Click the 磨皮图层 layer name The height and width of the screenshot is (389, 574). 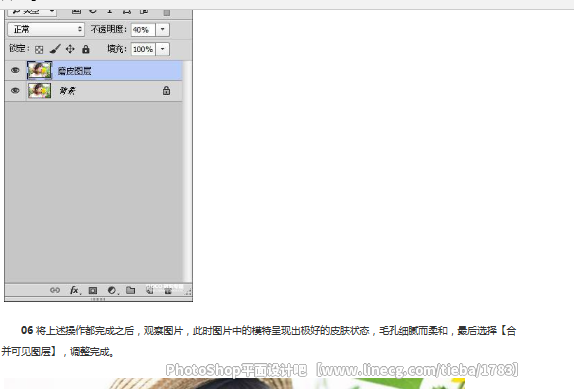click(x=74, y=71)
